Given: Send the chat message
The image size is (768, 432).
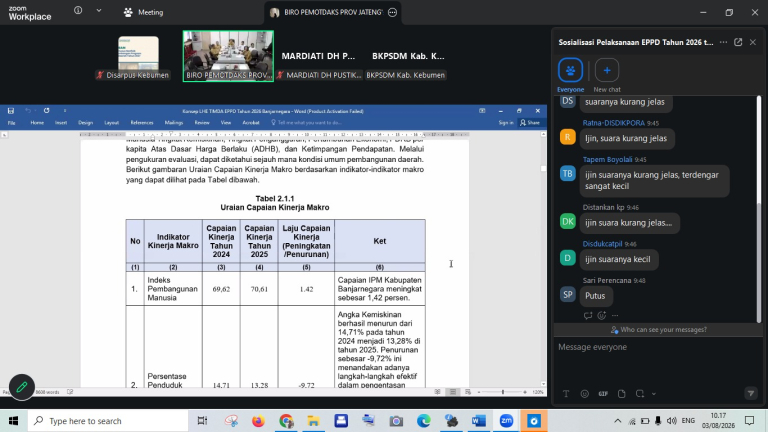Looking at the screenshot, I should pyautogui.click(x=751, y=393).
